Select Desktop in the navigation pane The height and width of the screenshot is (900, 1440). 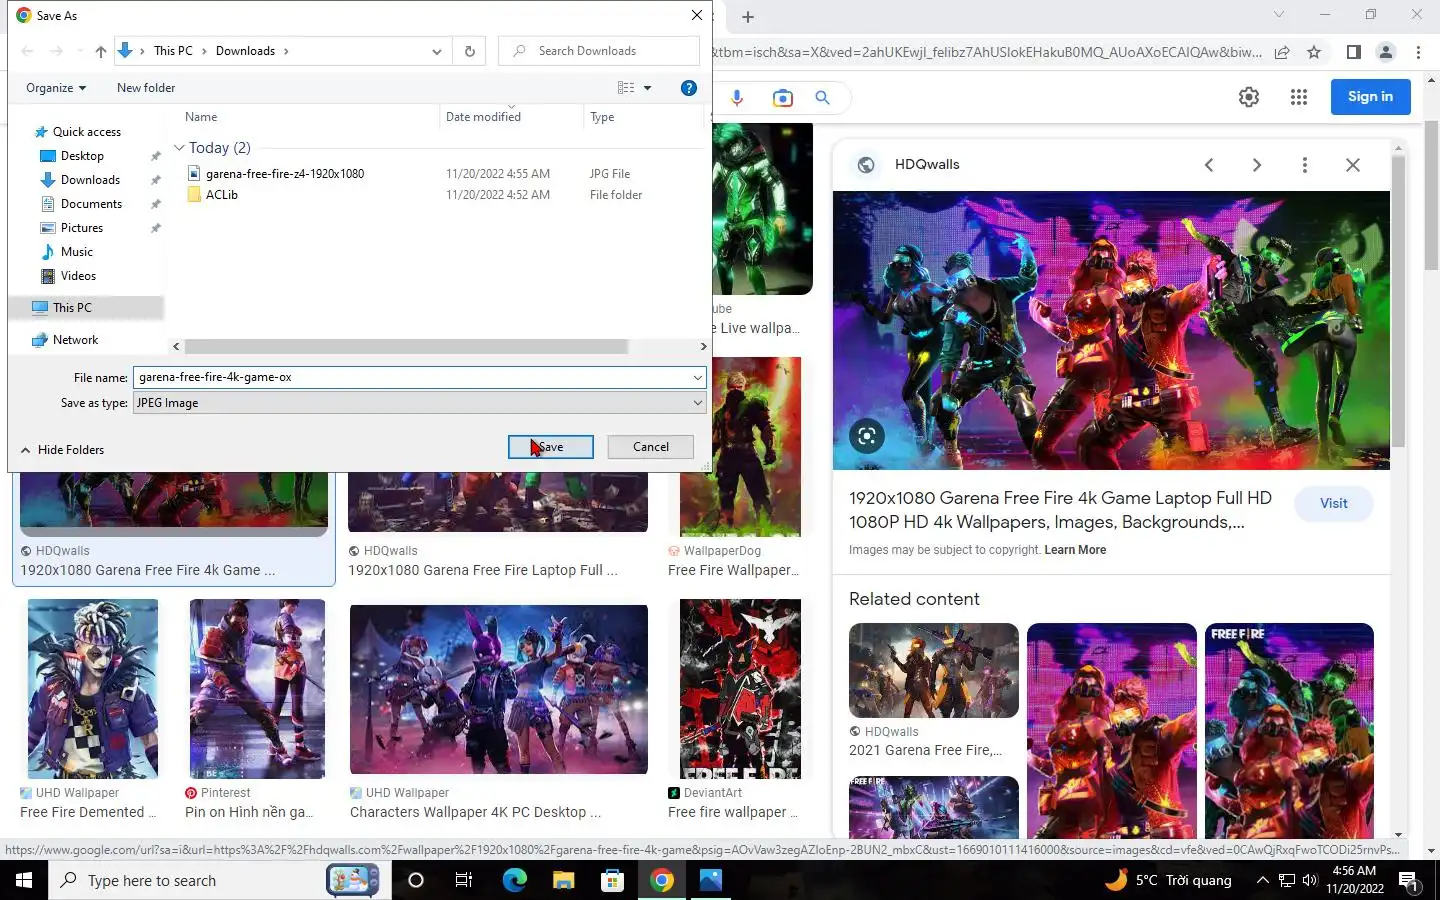pyautogui.click(x=82, y=156)
